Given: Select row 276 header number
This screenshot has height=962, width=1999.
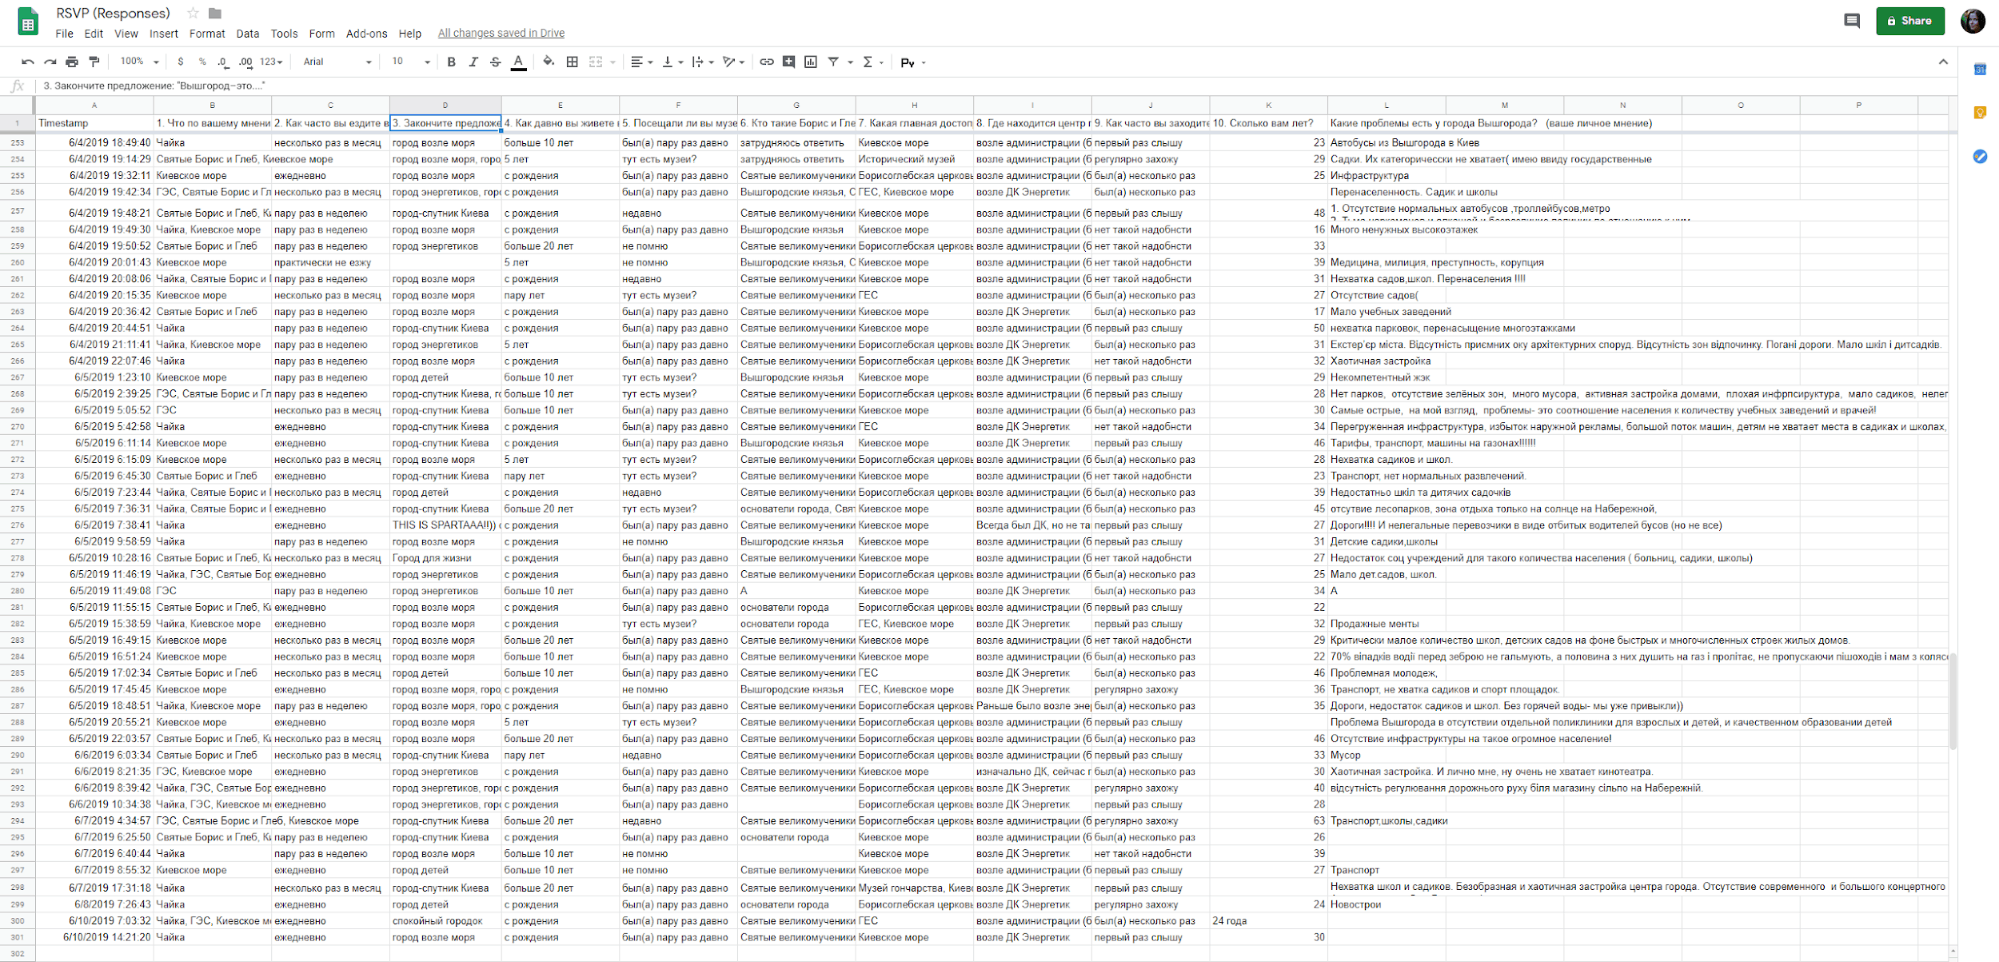Looking at the screenshot, I should pyautogui.click(x=17, y=525).
